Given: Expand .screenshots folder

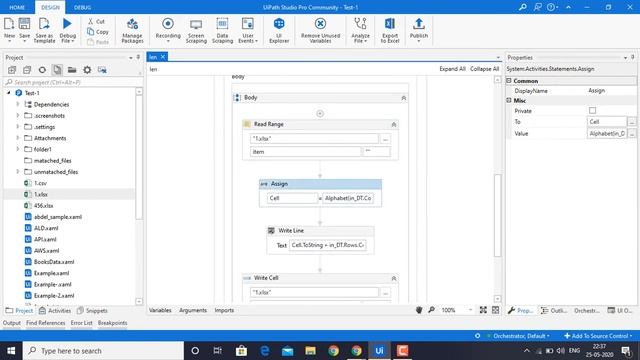Looking at the screenshot, I should (18, 116).
